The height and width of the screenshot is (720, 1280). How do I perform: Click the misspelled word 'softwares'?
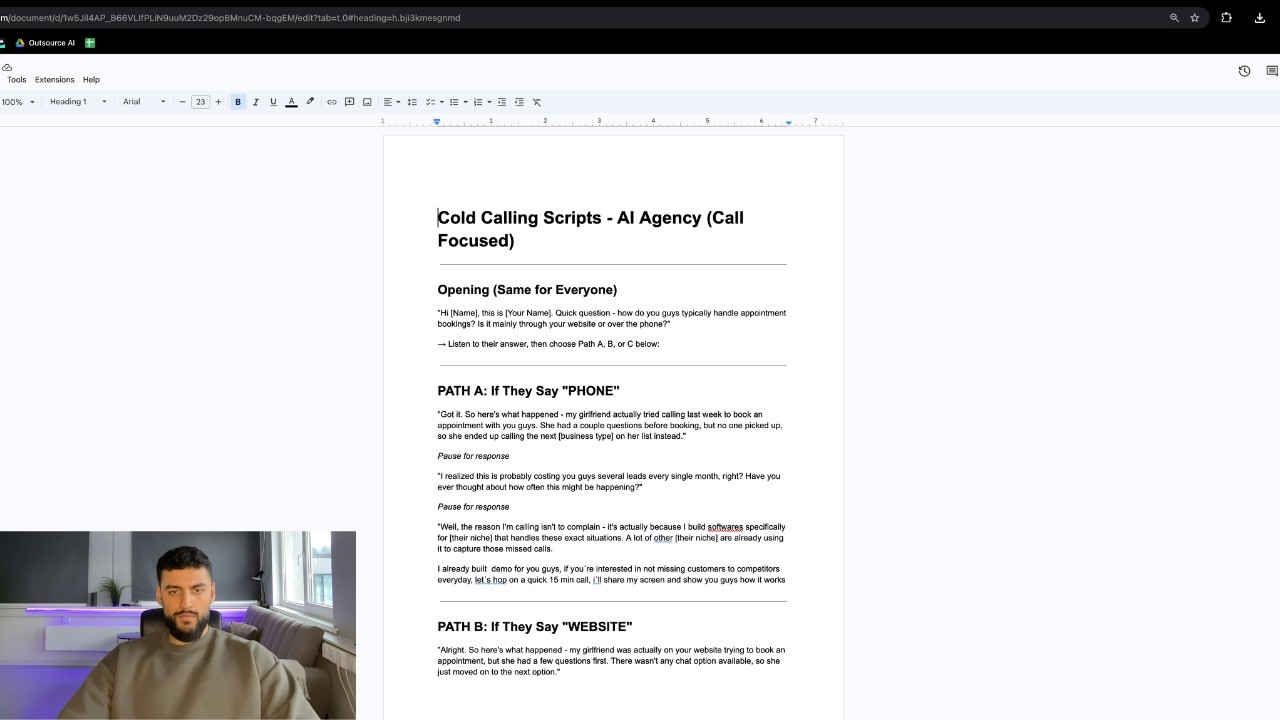click(725, 527)
